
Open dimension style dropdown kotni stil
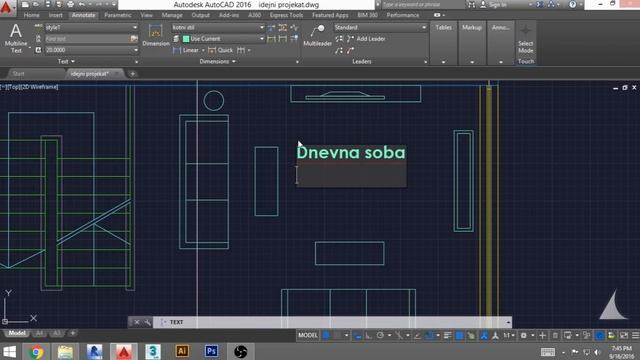pyautogui.click(x=218, y=27)
